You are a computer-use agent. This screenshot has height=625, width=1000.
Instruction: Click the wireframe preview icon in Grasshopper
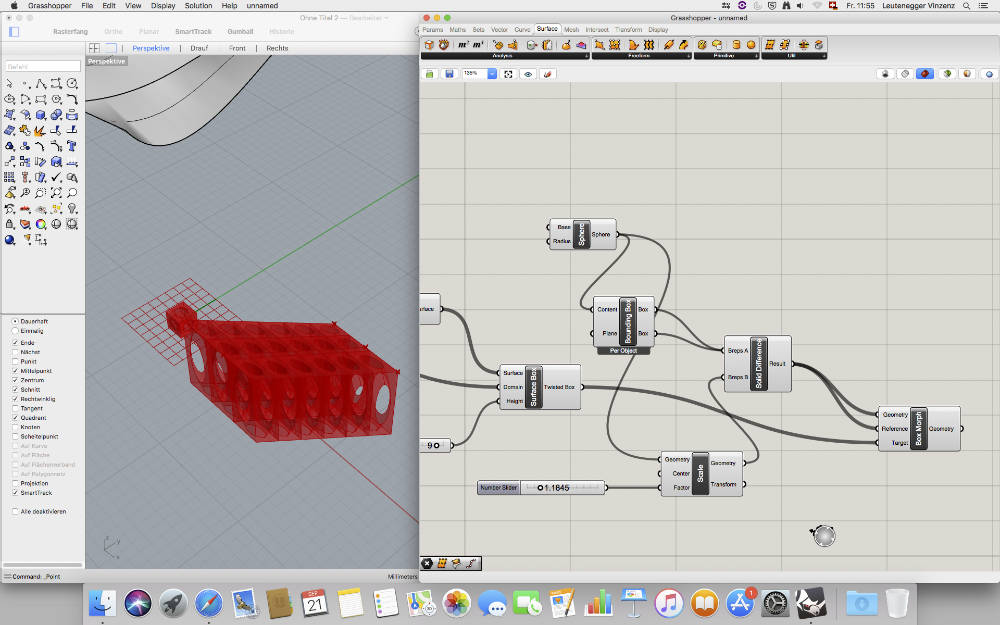click(x=905, y=74)
